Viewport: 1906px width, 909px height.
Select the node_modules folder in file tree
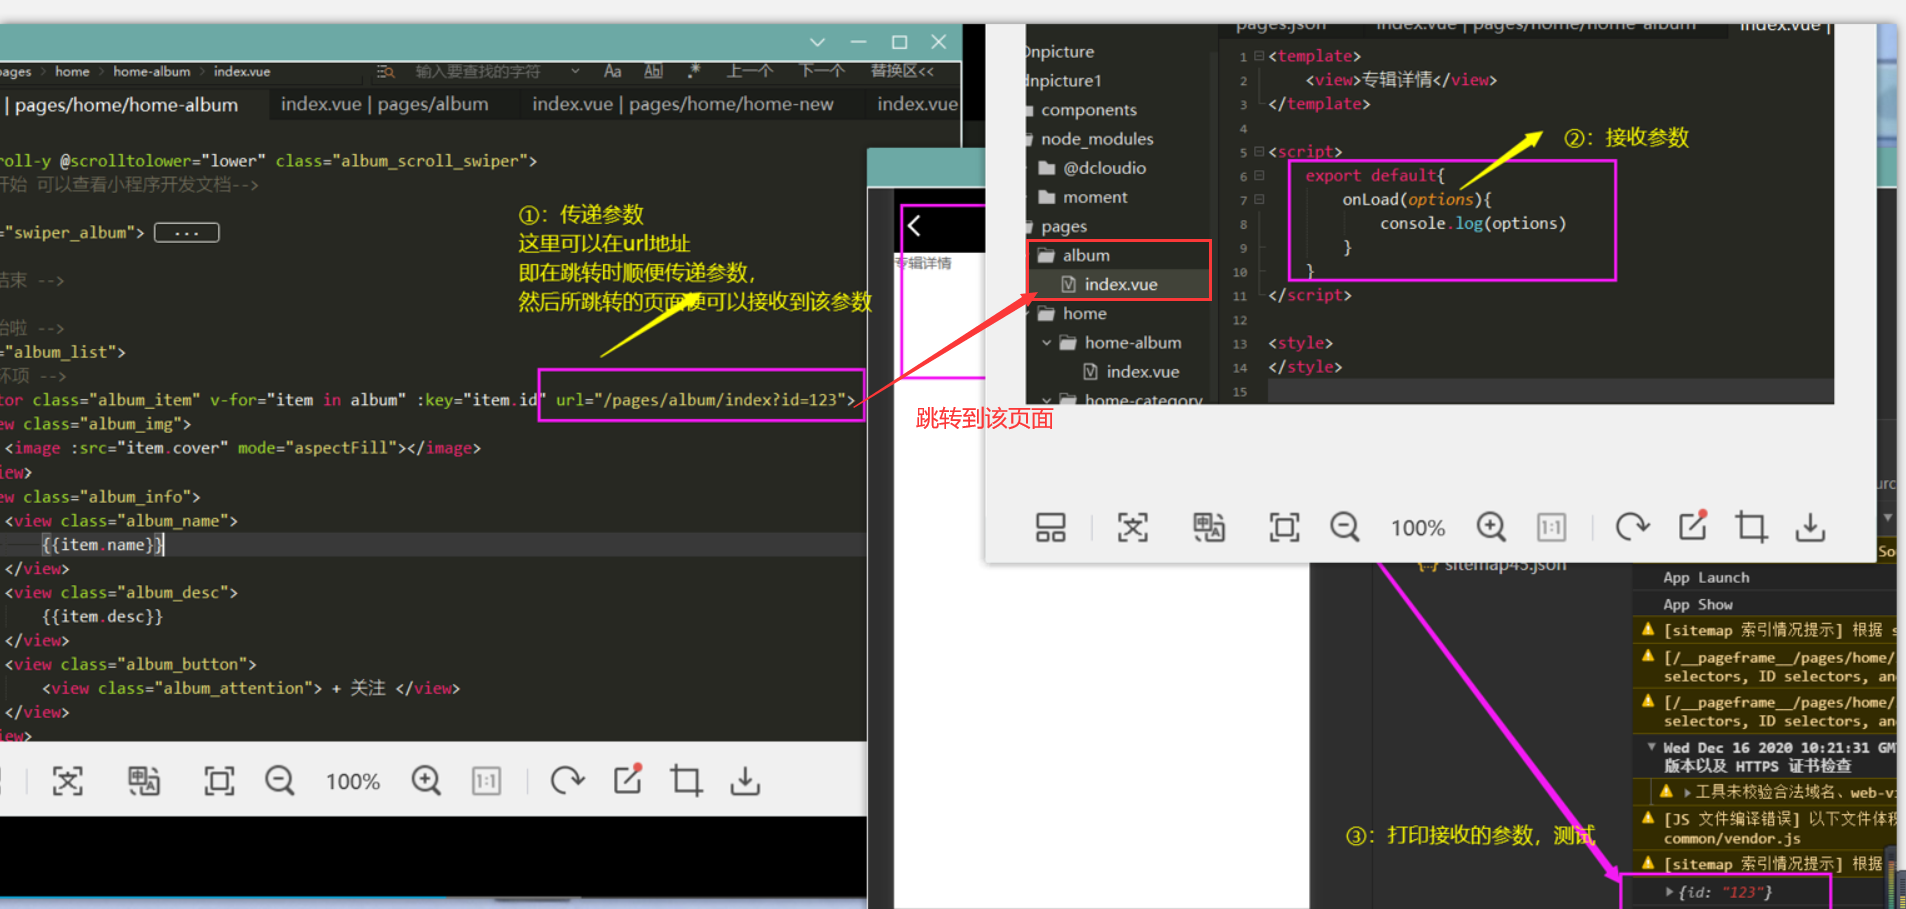tap(1097, 139)
